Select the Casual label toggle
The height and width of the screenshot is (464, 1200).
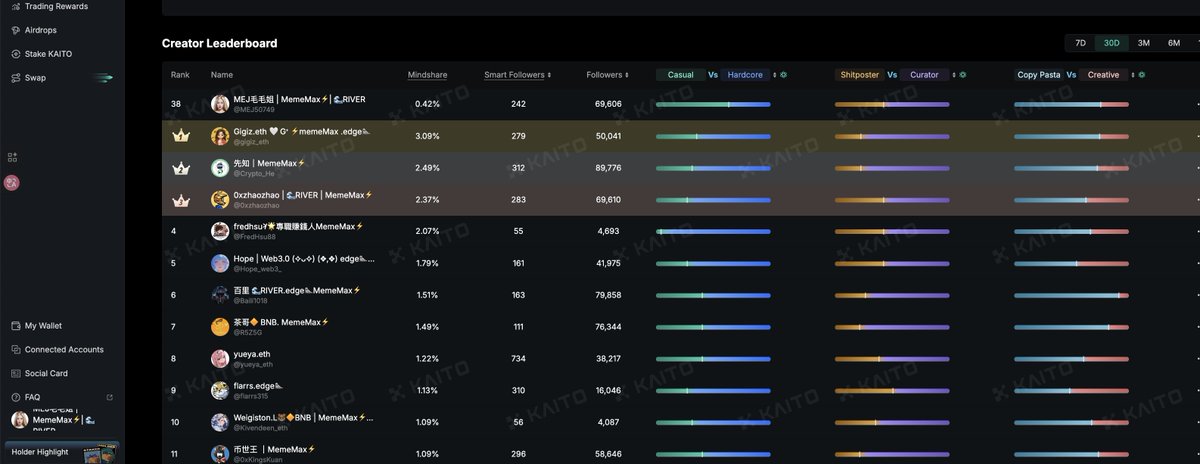[680, 75]
